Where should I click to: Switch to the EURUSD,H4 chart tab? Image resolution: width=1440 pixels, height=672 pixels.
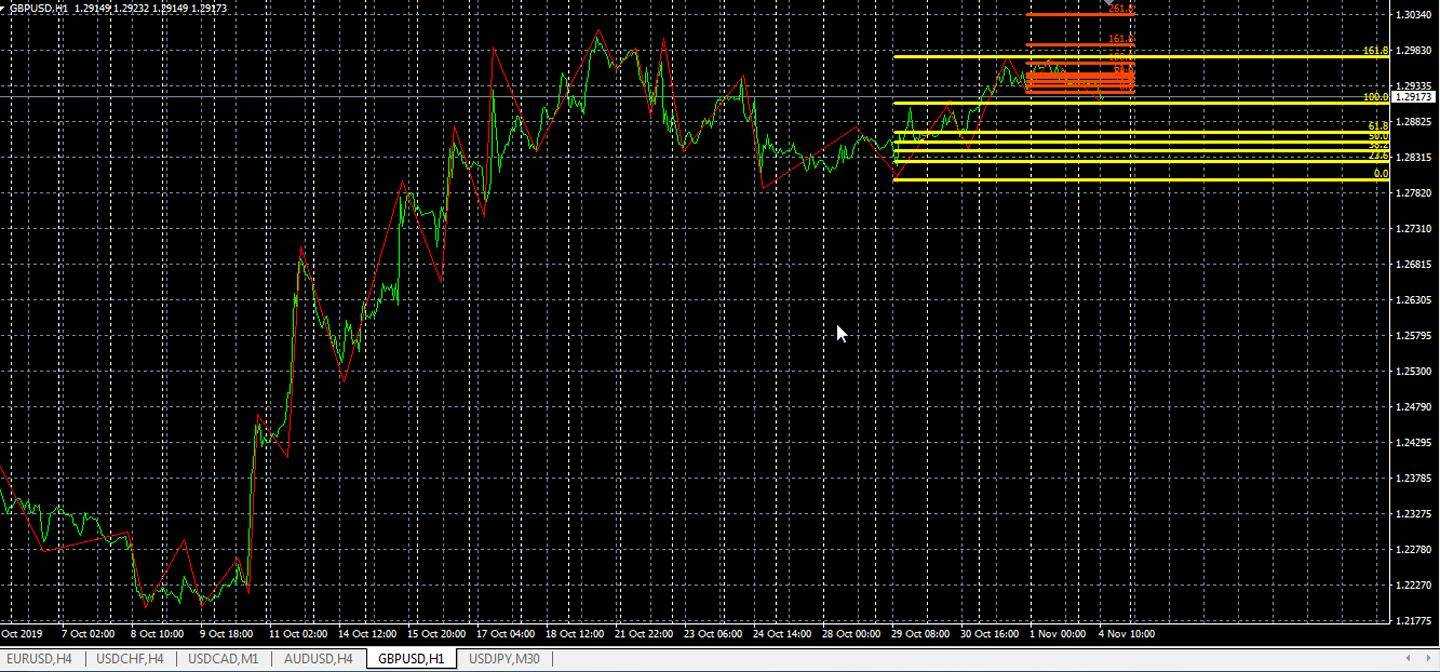tap(42, 658)
